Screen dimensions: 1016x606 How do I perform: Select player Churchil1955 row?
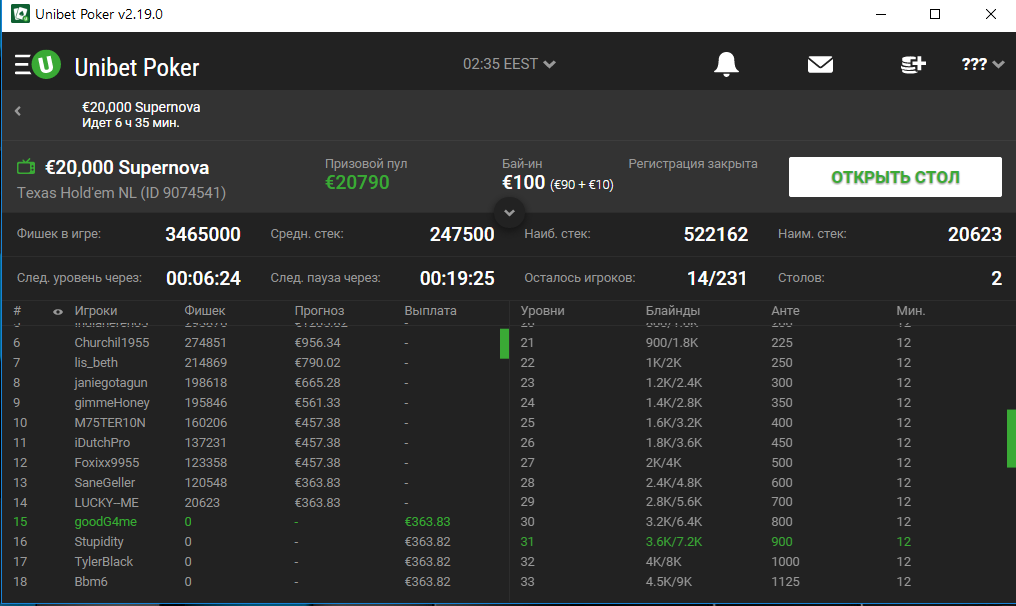tap(254, 343)
